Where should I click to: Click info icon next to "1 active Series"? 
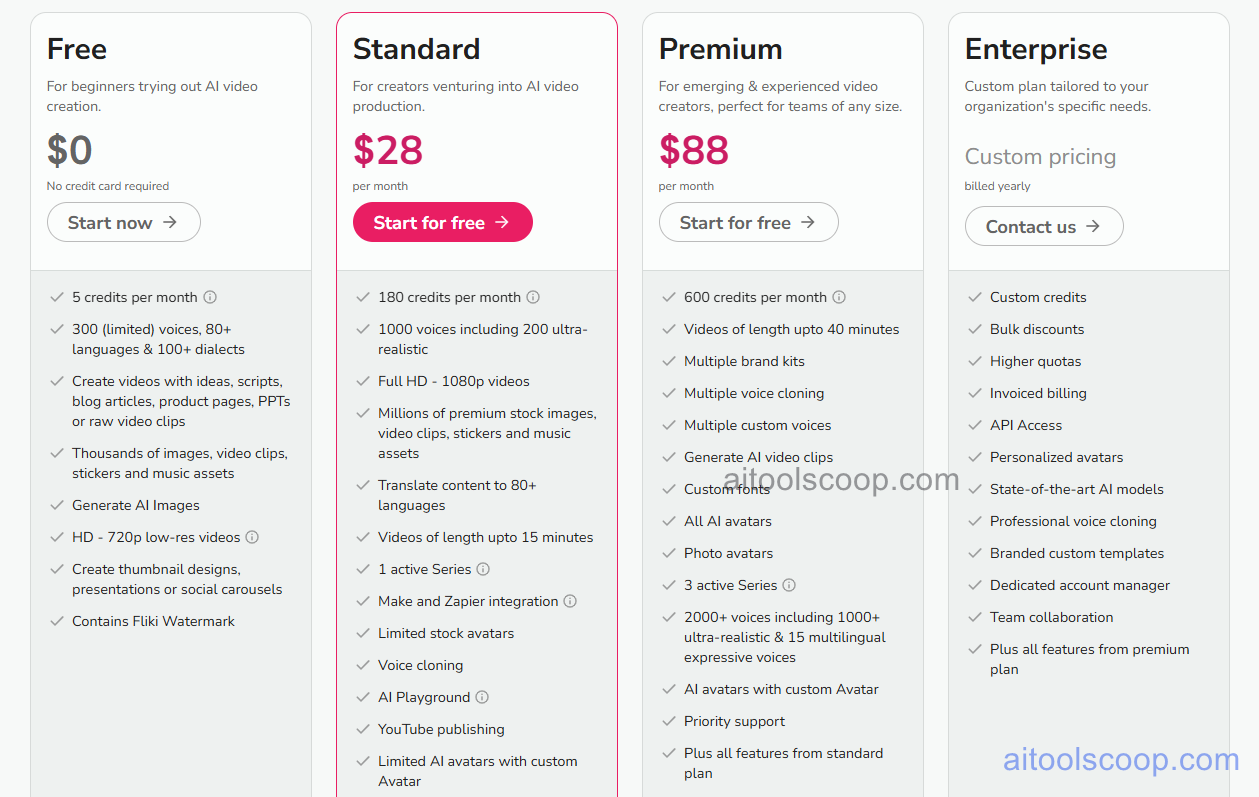pos(482,569)
